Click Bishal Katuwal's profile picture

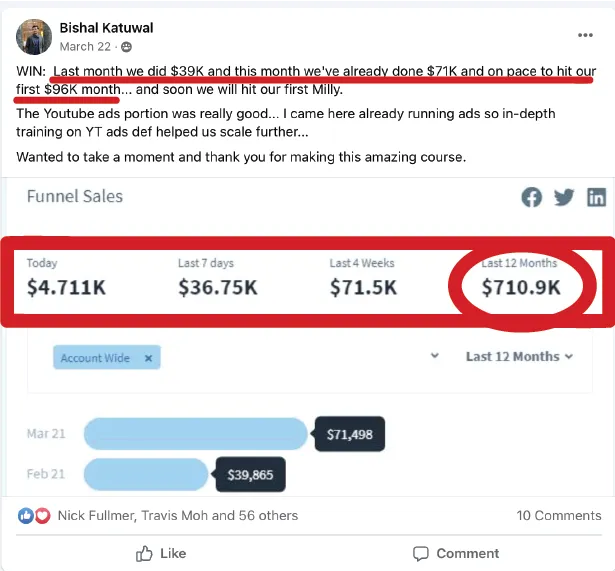pyautogui.click(x=34, y=36)
